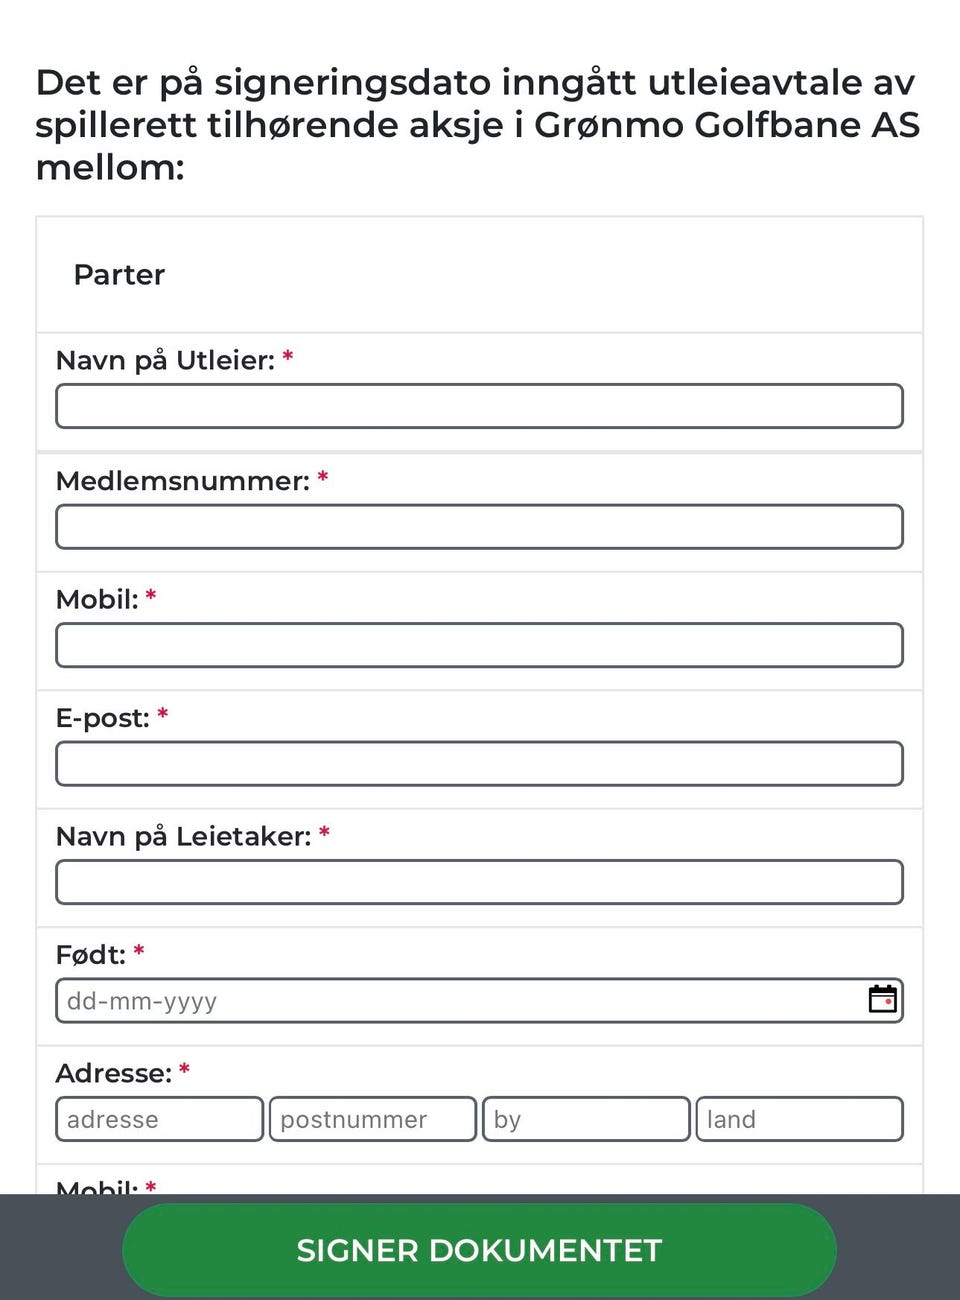The height and width of the screenshot is (1300, 960).
Task: Click the E-post input field
Action: point(479,764)
